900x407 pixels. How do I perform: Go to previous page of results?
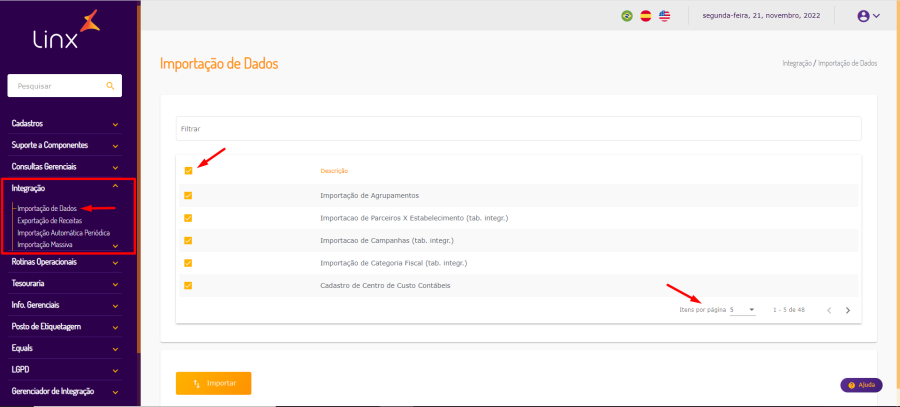(x=829, y=311)
